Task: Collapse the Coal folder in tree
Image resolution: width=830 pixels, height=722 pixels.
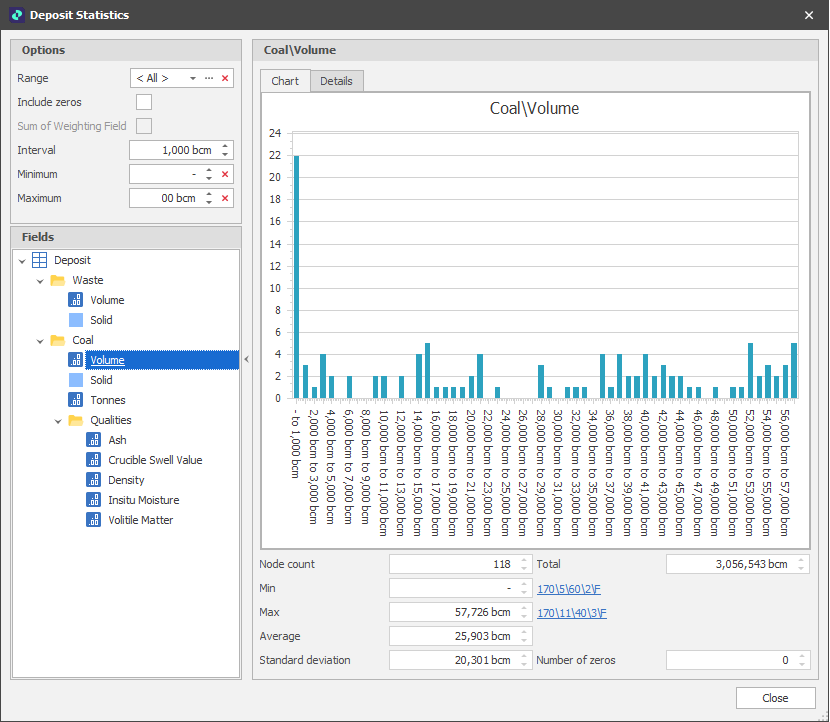Action: coord(40,340)
